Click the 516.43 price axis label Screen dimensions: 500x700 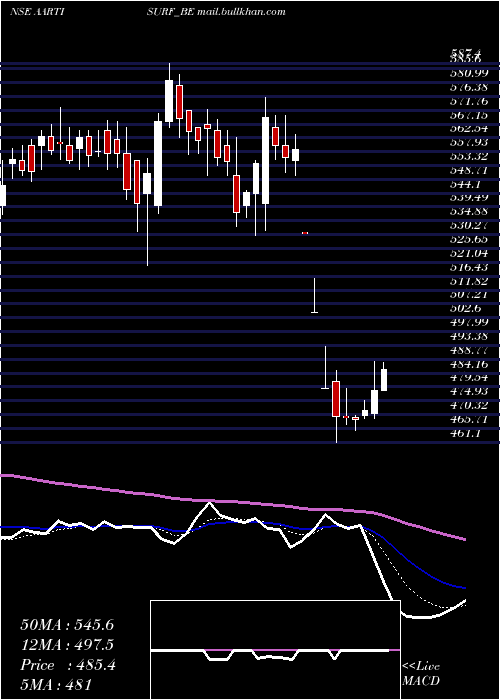click(x=469, y=268)
